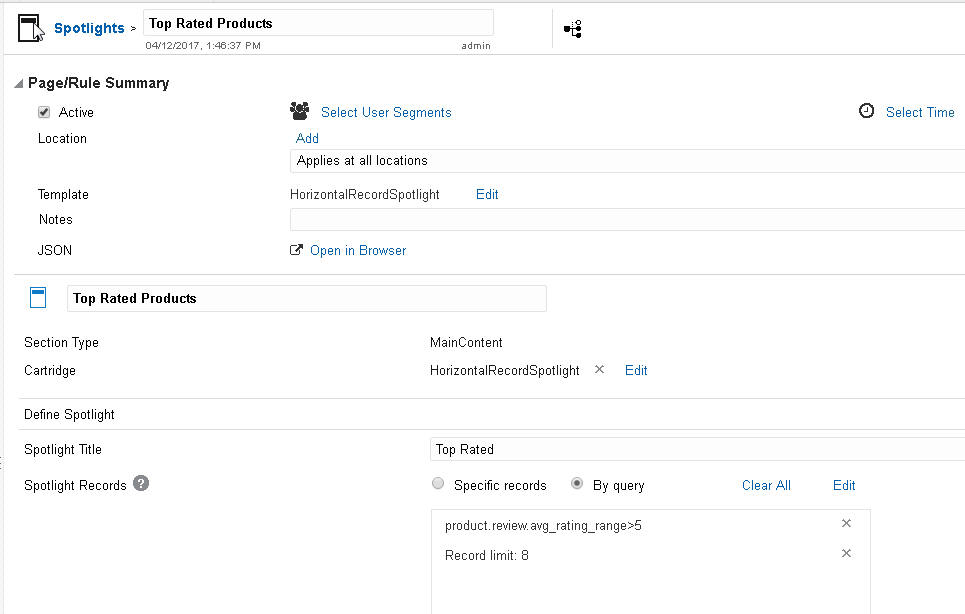Select the Specific records radio button
This screenshot has height=614, width=965.
(438, 484)
